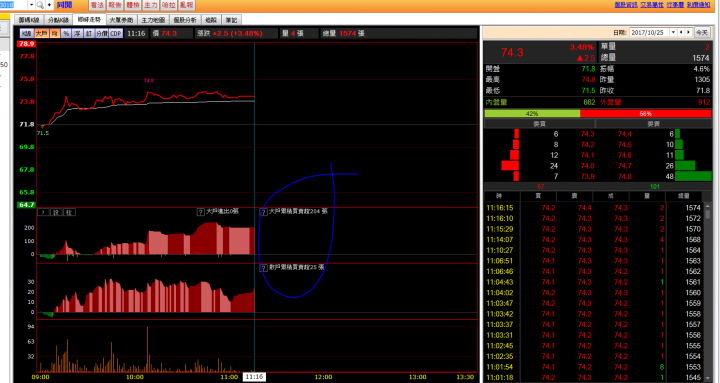This screenshot has width=720, height=383.
Task: Open the 個股分析 tab
Action: 185,20
